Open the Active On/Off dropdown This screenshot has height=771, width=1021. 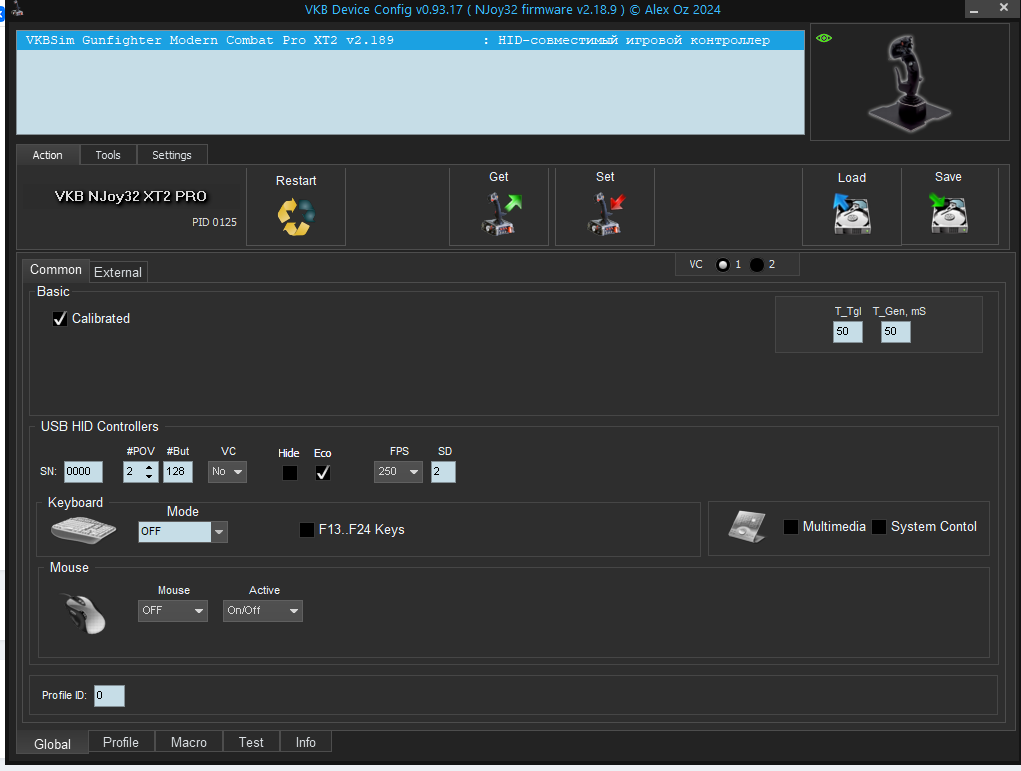(262, 611)
